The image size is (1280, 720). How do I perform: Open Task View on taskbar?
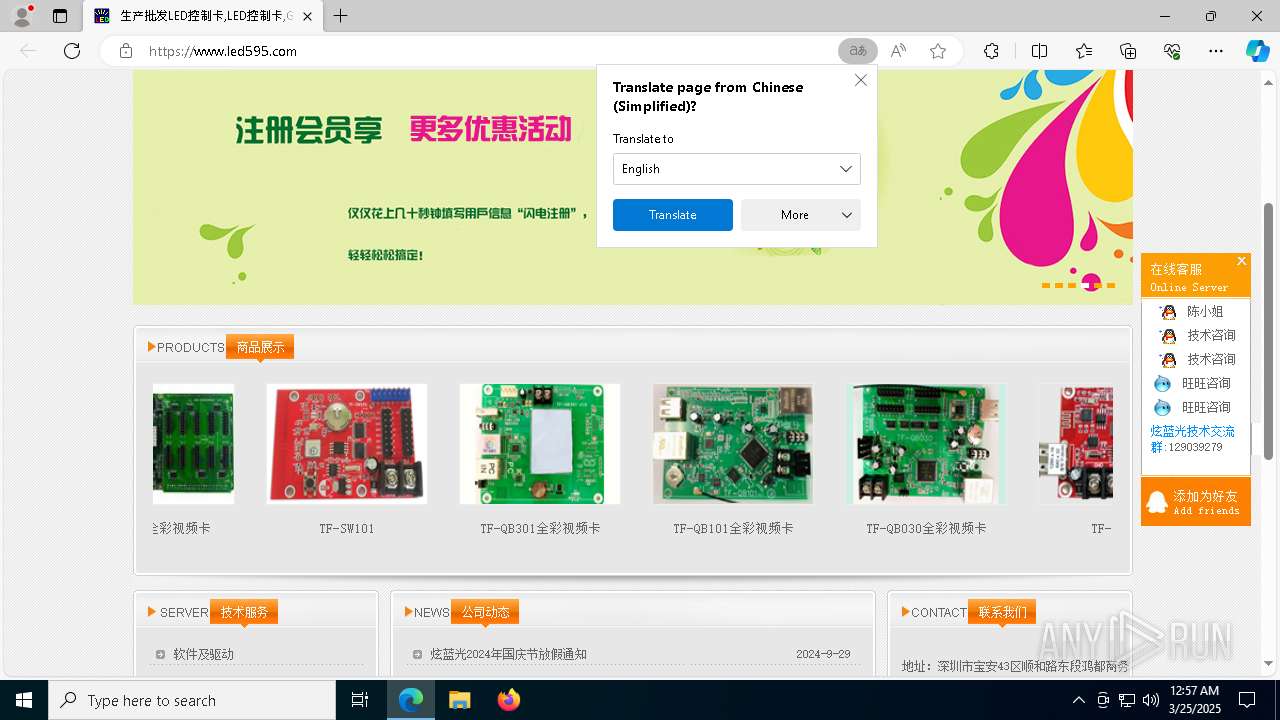[x=360, y=700]
